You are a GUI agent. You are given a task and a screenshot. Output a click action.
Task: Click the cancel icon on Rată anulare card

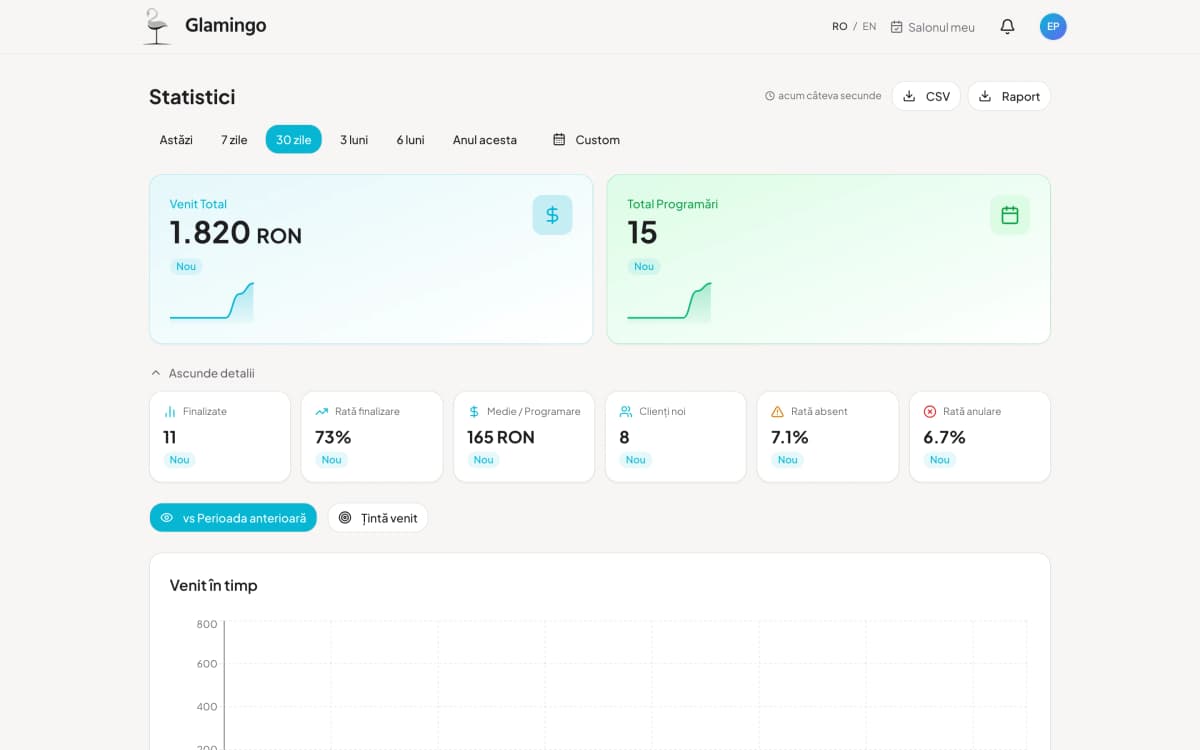point(929,410)
